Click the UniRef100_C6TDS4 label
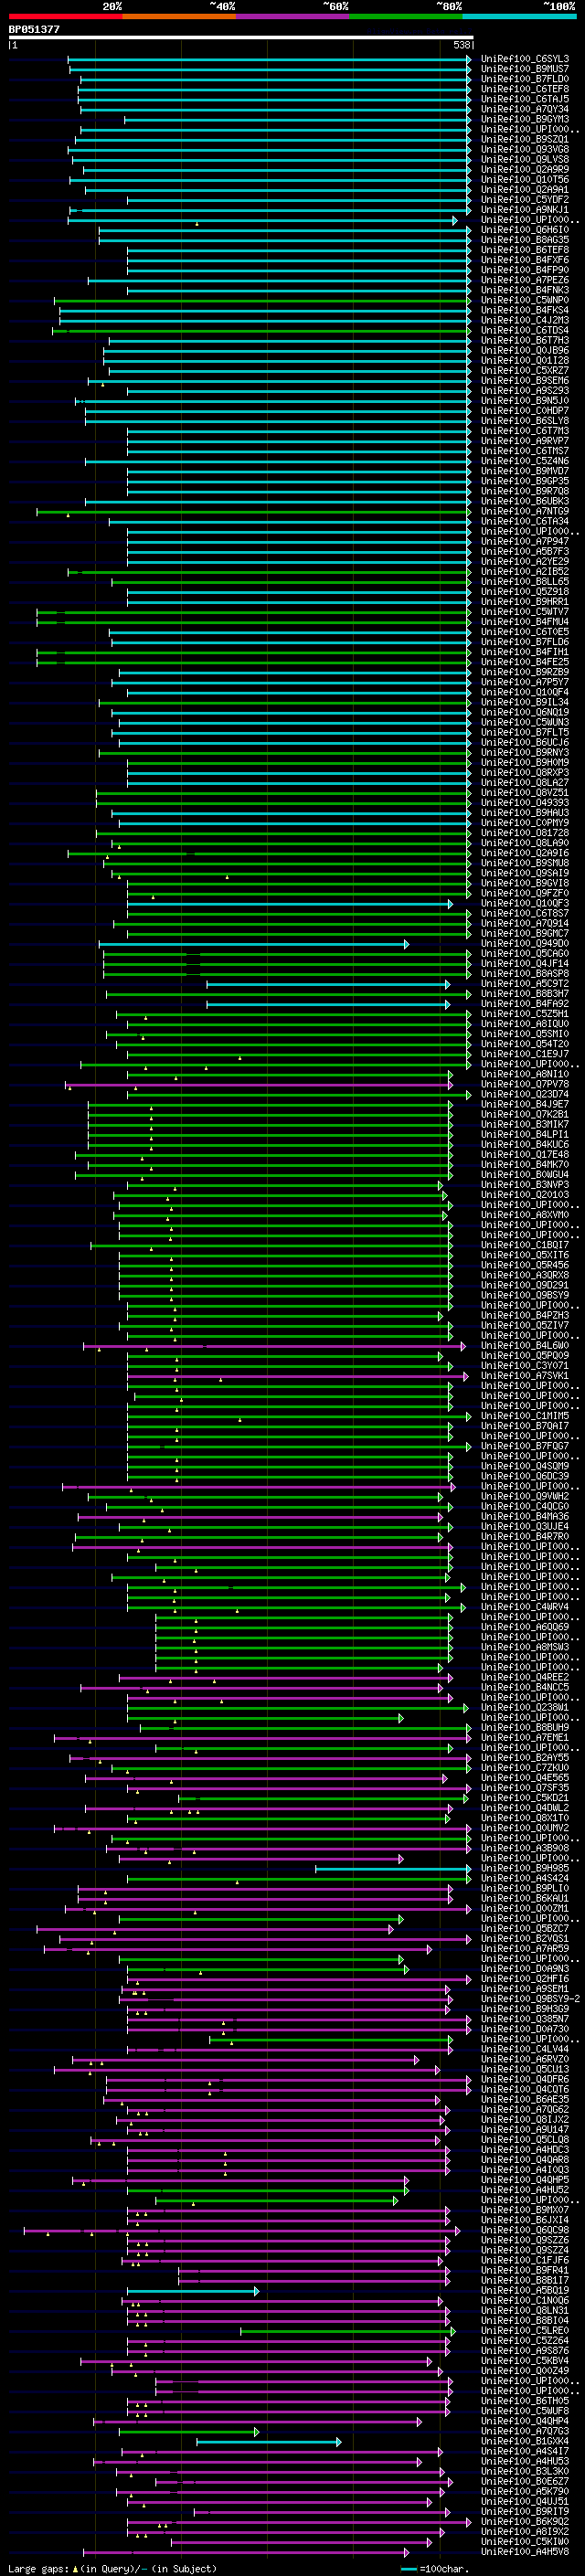 pos(524,331)
